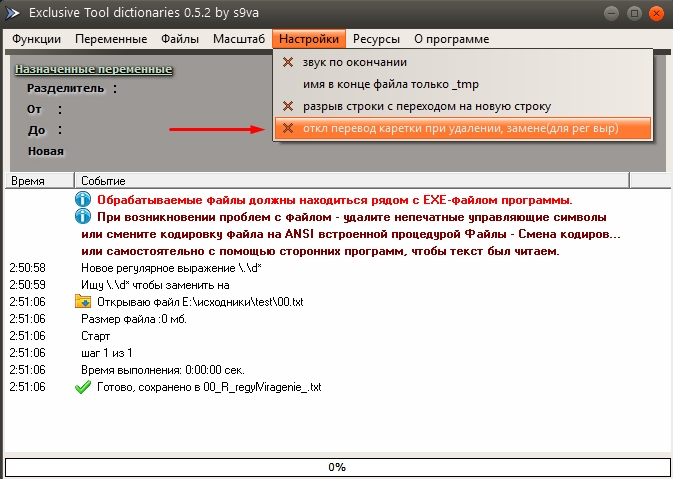Screen dimensions: 673x479
Task: Click the 'Событие' column header
Action: (x=104, y=180)
